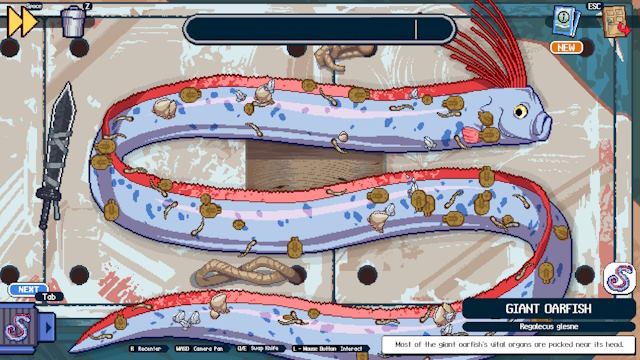Click the blue NEXT button
640x360 pixels.
28,289
